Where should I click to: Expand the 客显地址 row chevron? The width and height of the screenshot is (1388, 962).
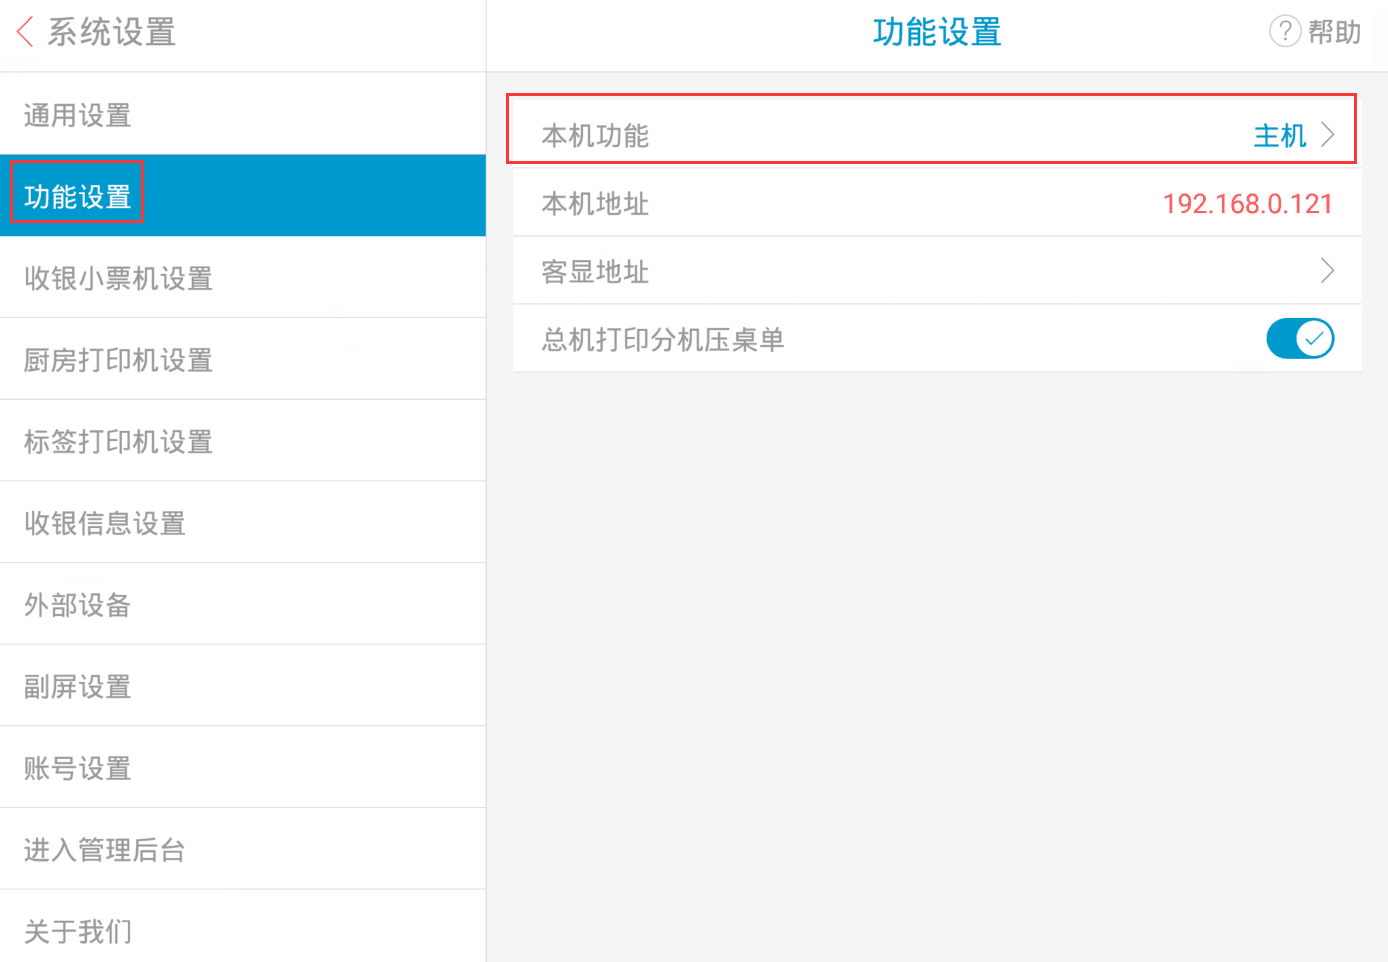1328,271
